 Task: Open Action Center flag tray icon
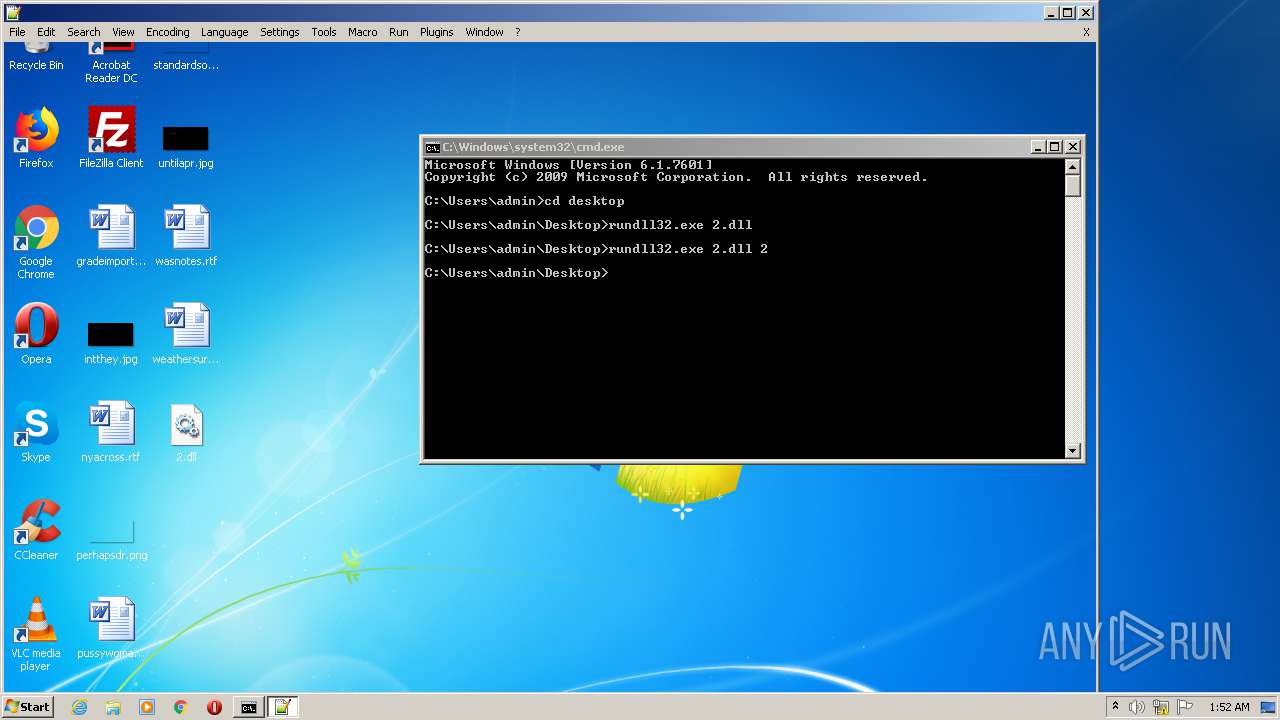point(1185,707)
